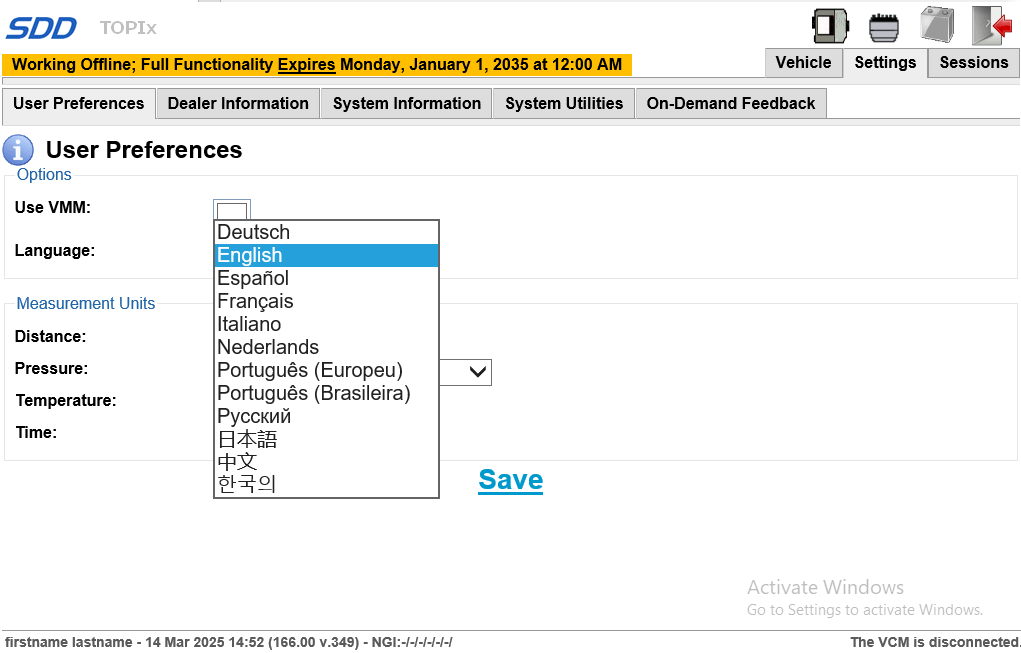The height and width of the screenshot is (653, 1021).
Task: Open the Sessions tab
Action: (x=973, y=63)
